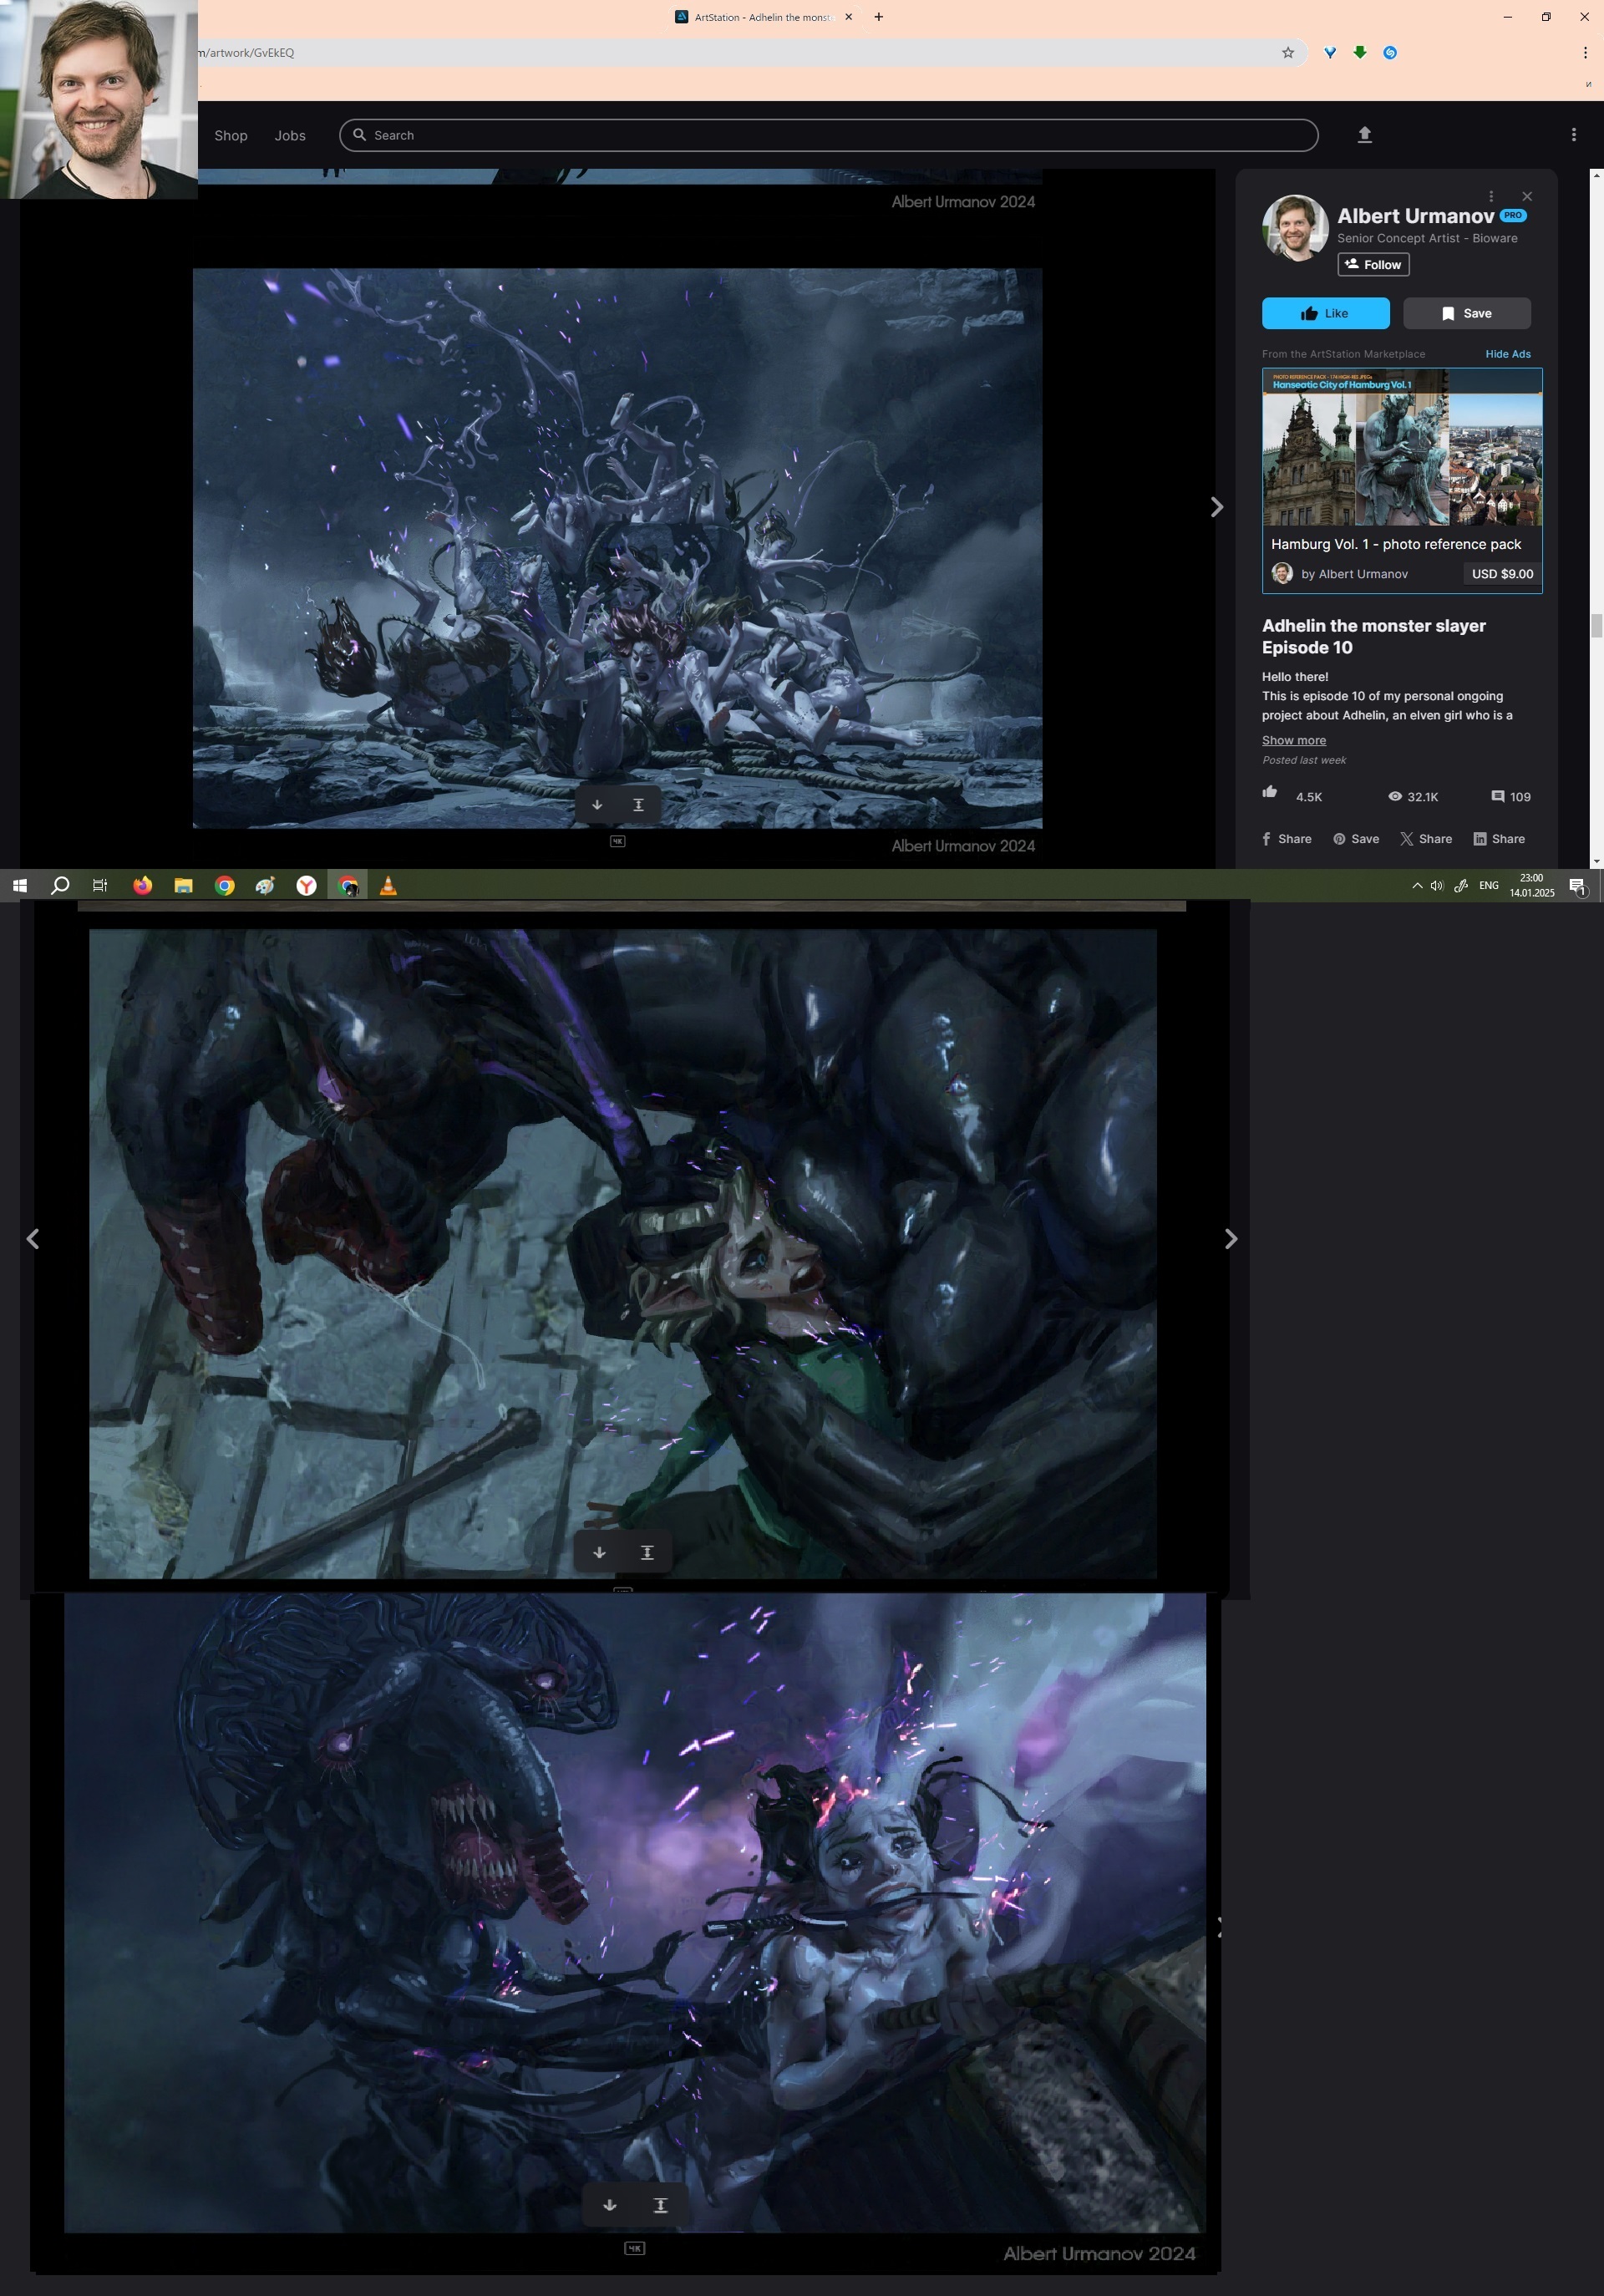Share the artwork on Facebook
This screenshot has height=2296, width=1604.
point(1286,839)
